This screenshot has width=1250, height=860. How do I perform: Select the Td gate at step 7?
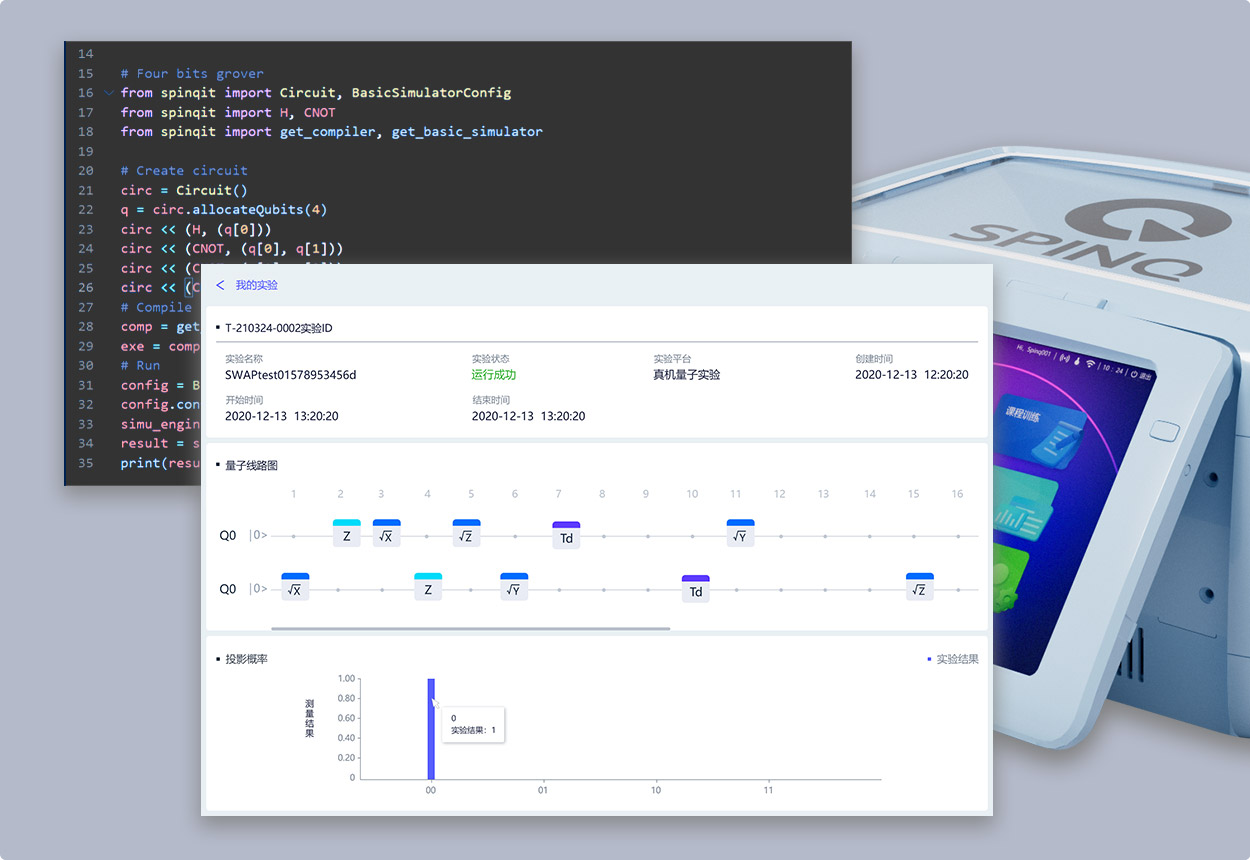pyautogui.click(x=566, y=536)
